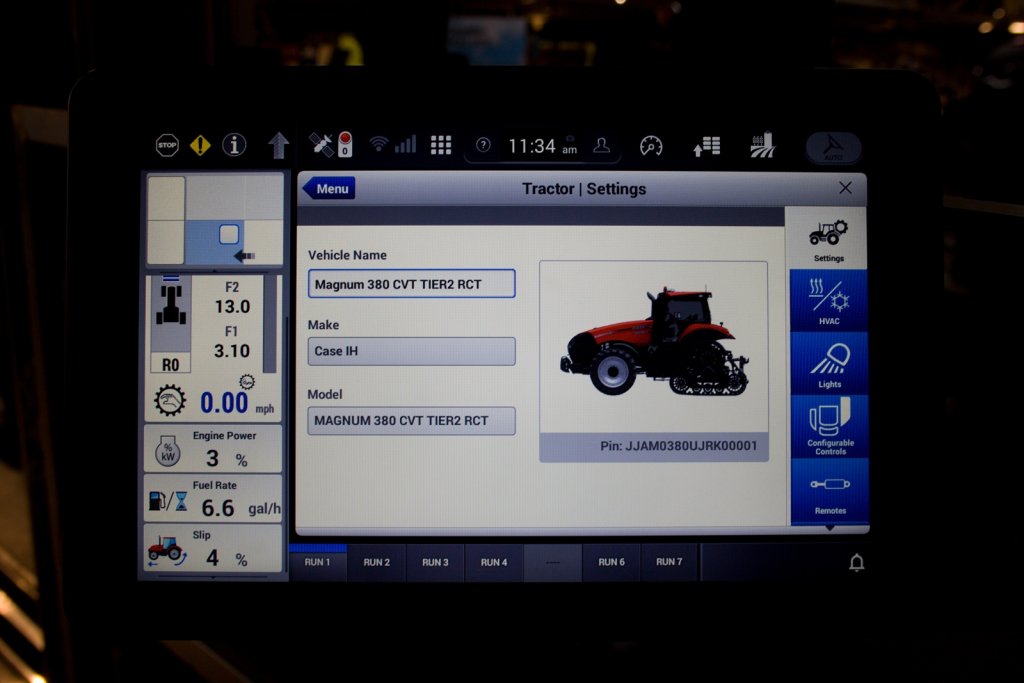This screenshot has width=1024, height=683.
Task: Tap the small gear above mph reading
Action: point(247,382)
